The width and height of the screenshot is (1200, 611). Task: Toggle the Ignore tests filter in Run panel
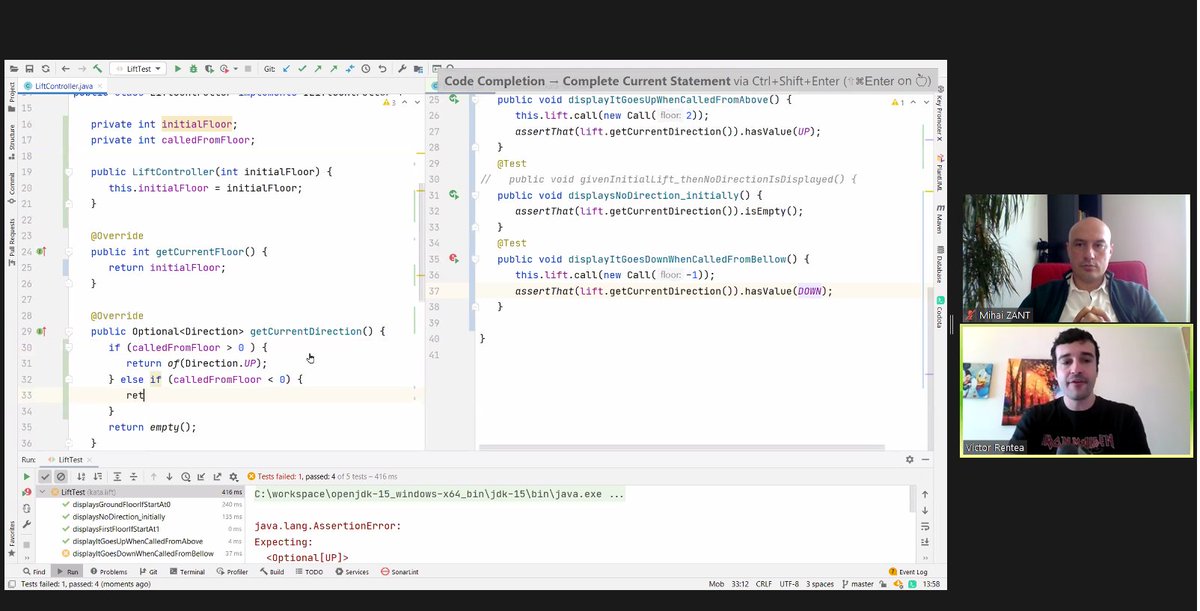pos(61,477)
